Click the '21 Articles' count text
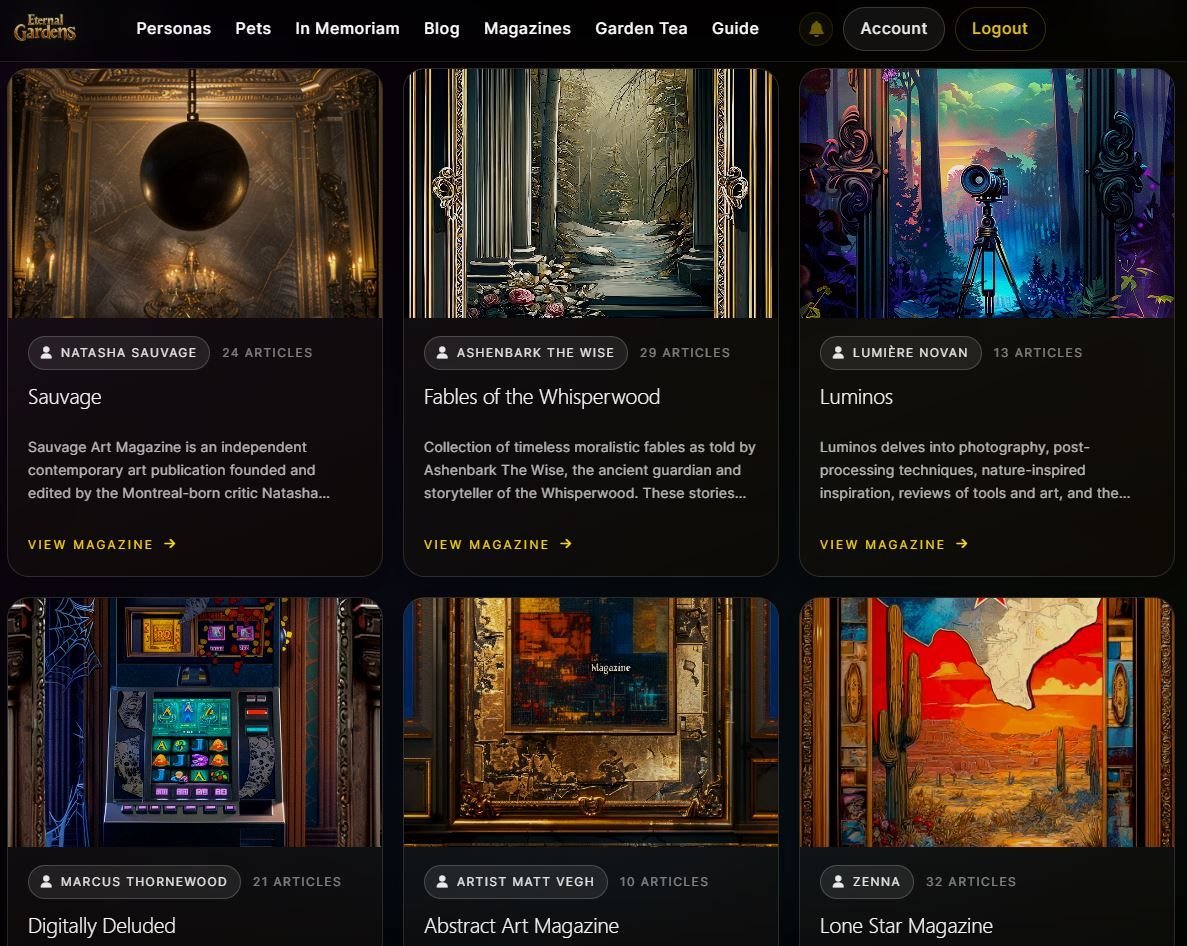Viewport: 1187px width, 946px height. pos(297,882)
